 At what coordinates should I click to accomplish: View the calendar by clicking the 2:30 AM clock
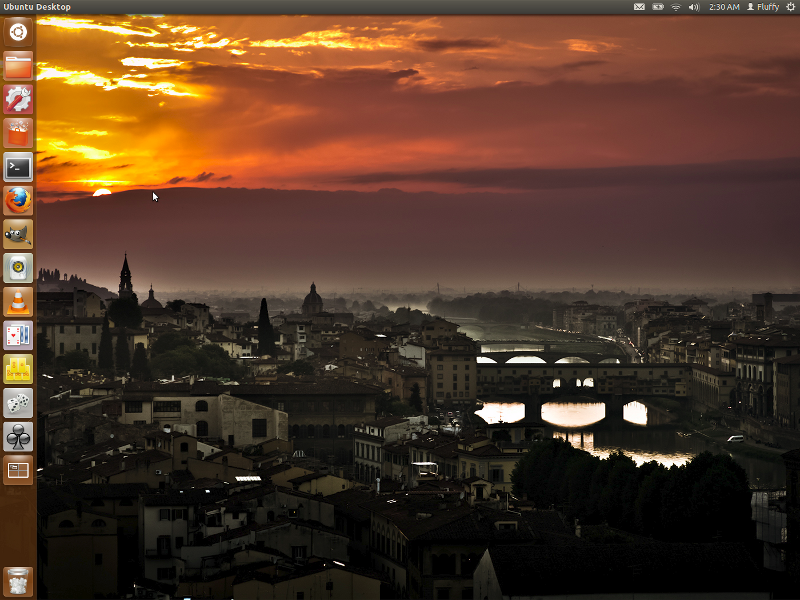pos(724,7)
